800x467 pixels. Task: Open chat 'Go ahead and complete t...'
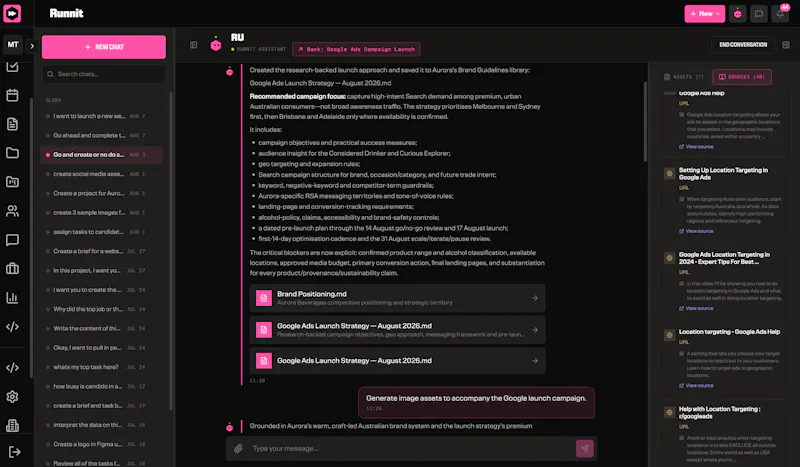[102, 136]
